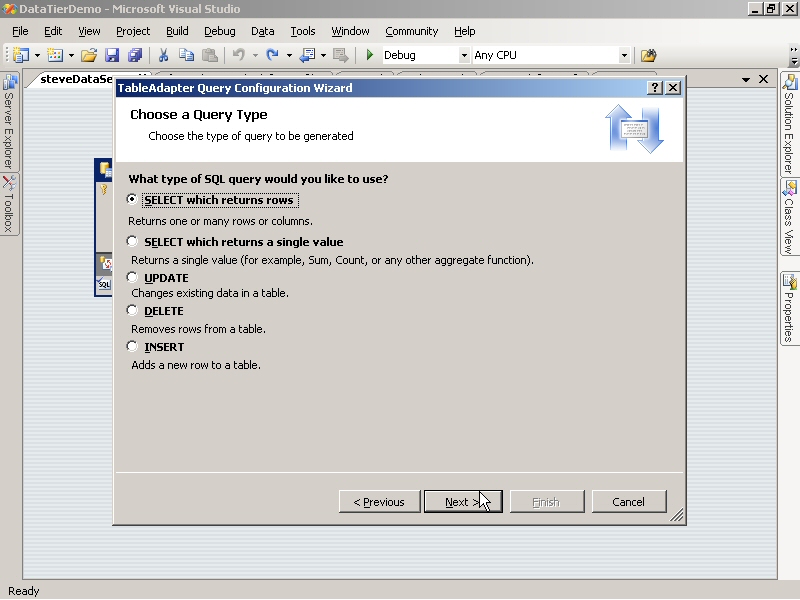Click the Save All icon
The image size is (800, 600).
pyautogui.click(x=135, y=55)
